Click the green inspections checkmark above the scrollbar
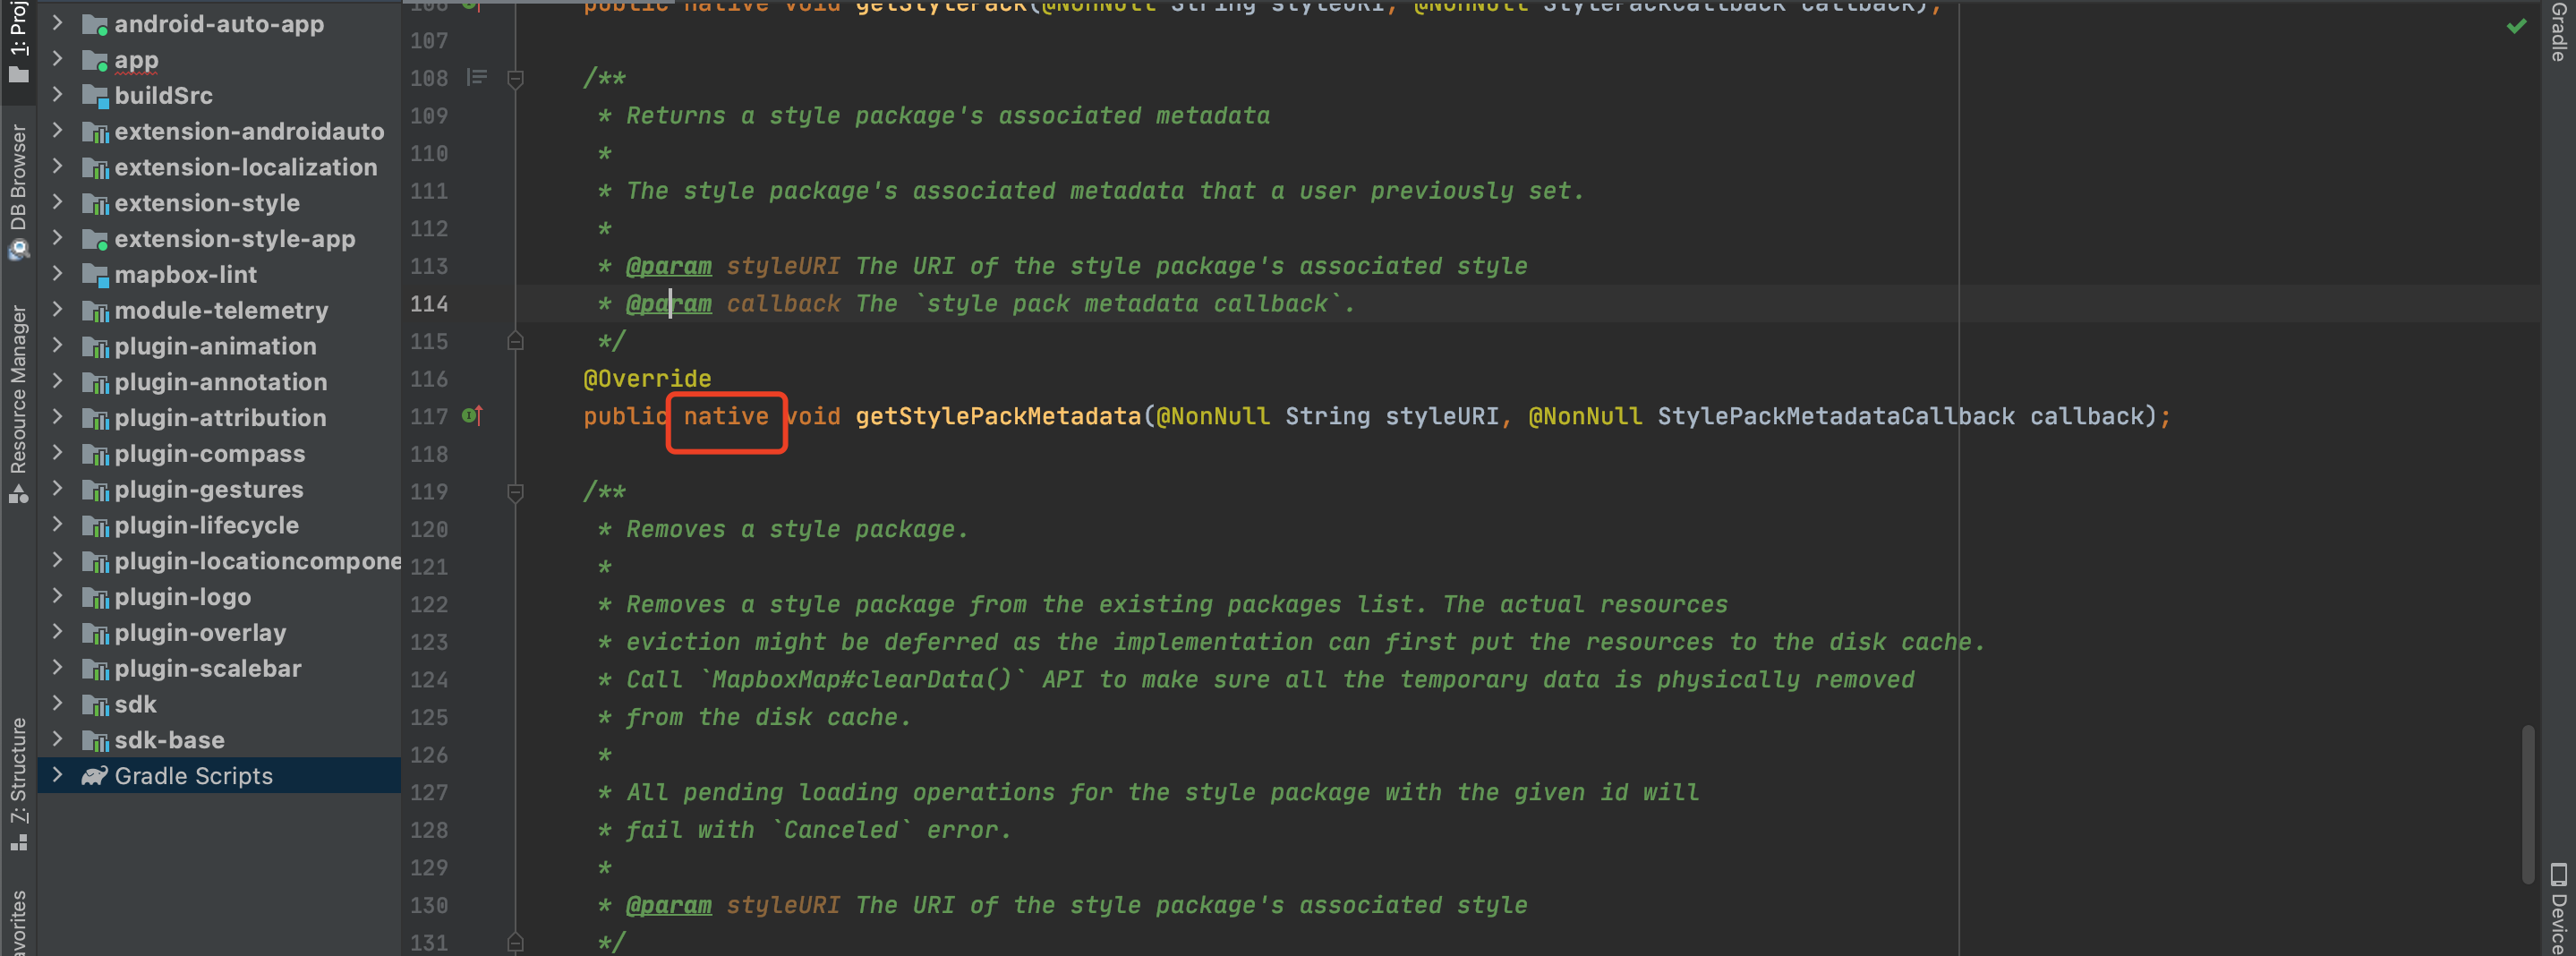The width and height of the screenshot is (2576, 956). click(x=2518, y=27)
